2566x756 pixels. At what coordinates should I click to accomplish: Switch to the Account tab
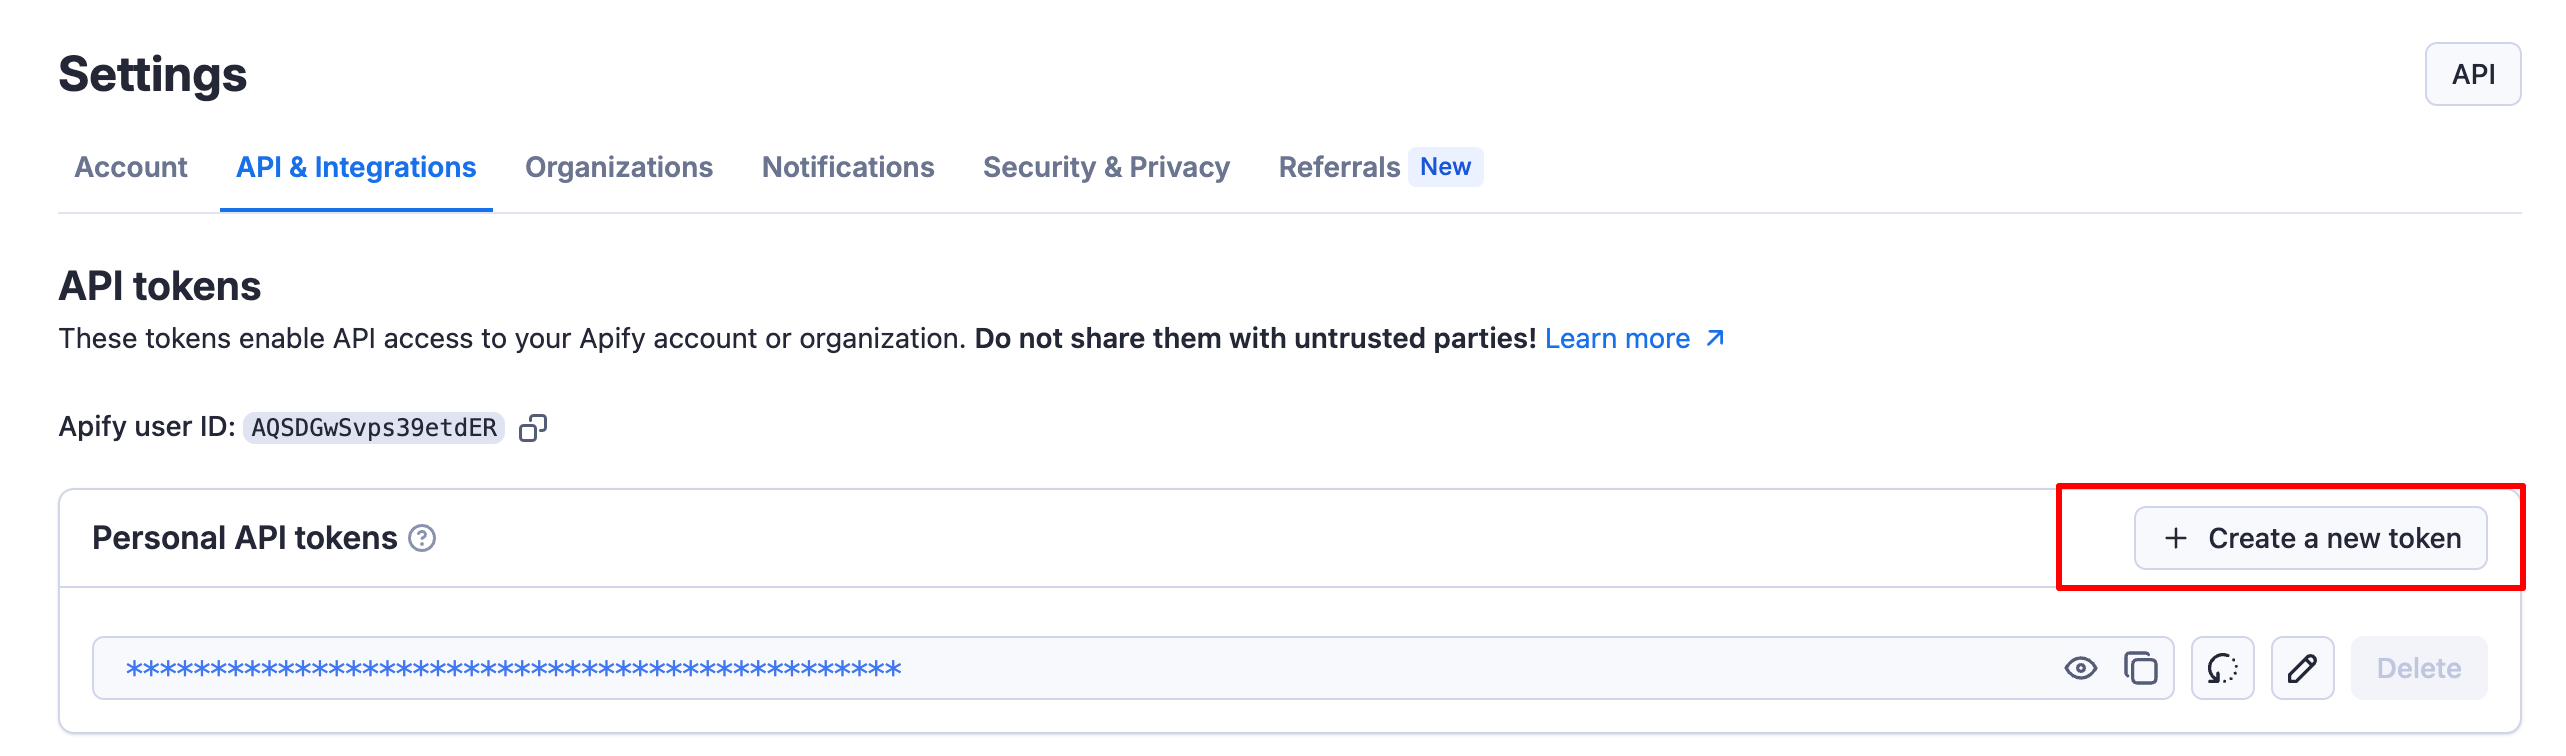pyautogui.click(x=130, y=167)
